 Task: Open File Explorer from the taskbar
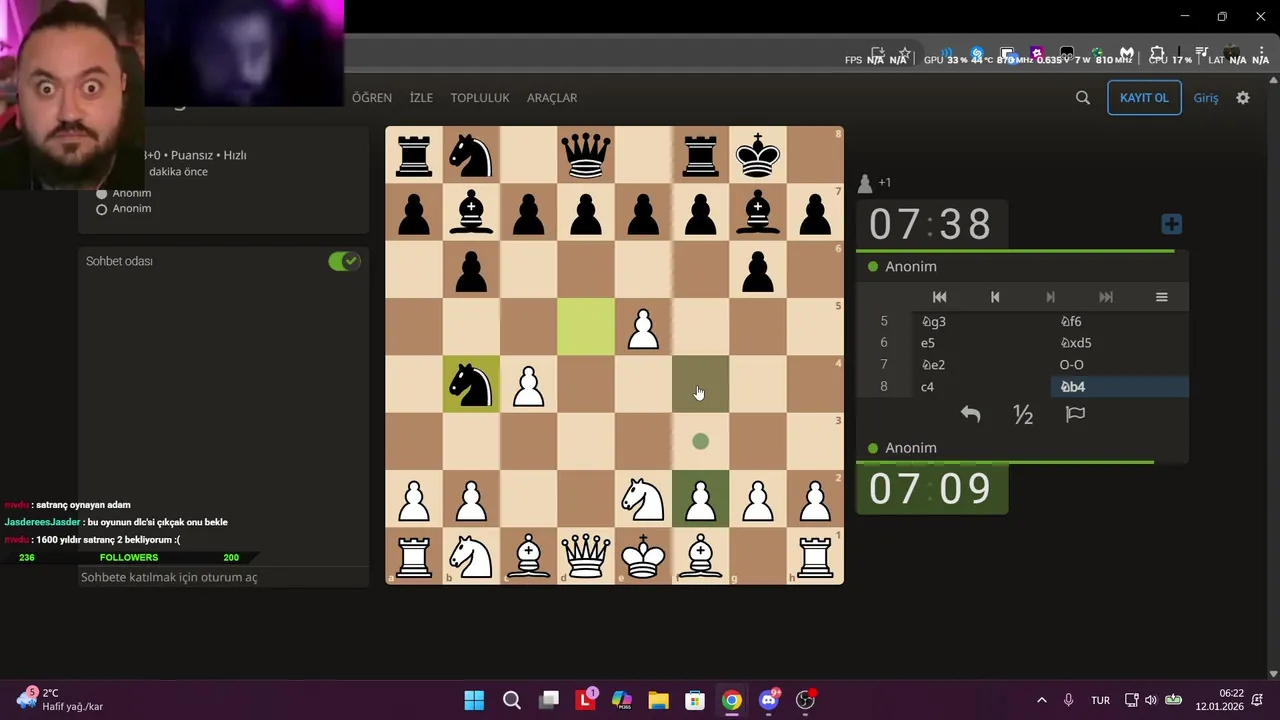[x=658, y=700]
